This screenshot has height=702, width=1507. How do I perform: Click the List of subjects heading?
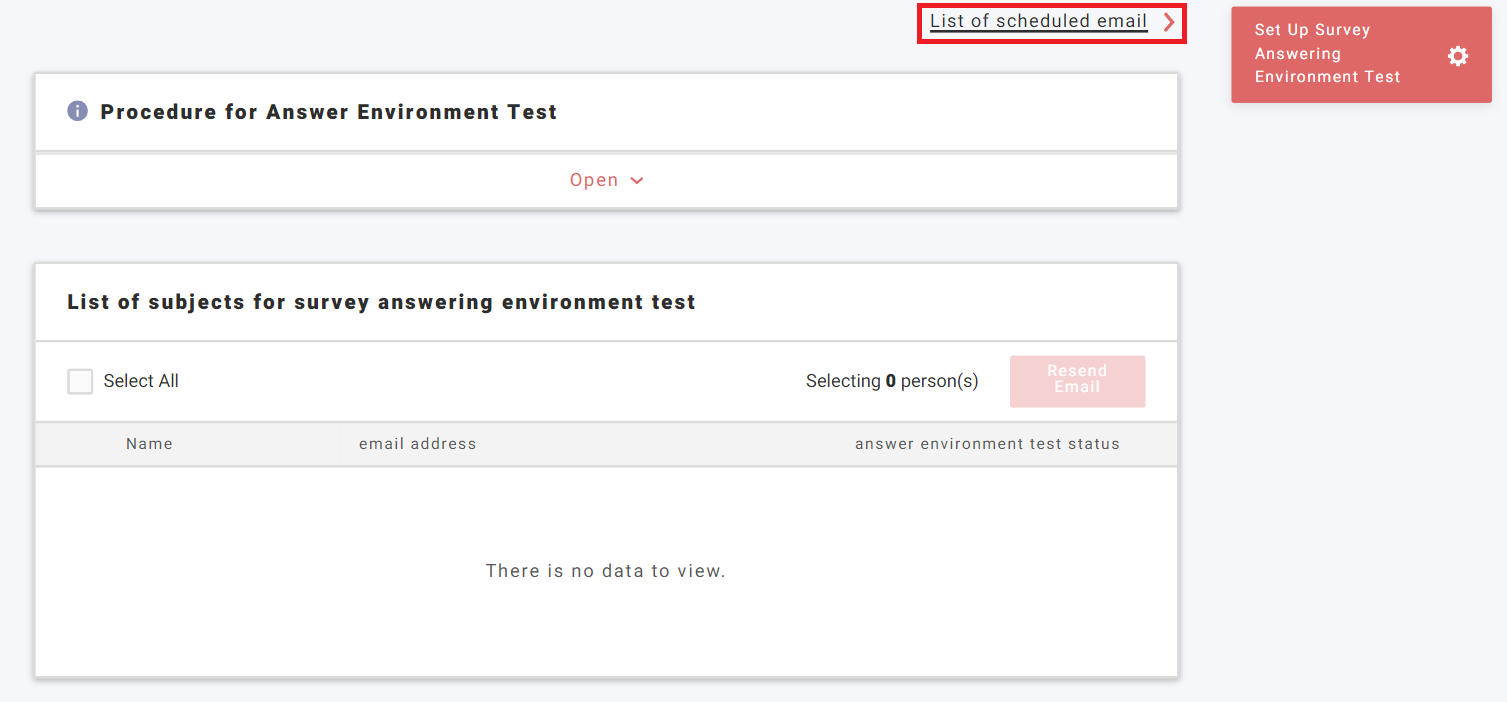pyautogui.click(x=380, y=301)
